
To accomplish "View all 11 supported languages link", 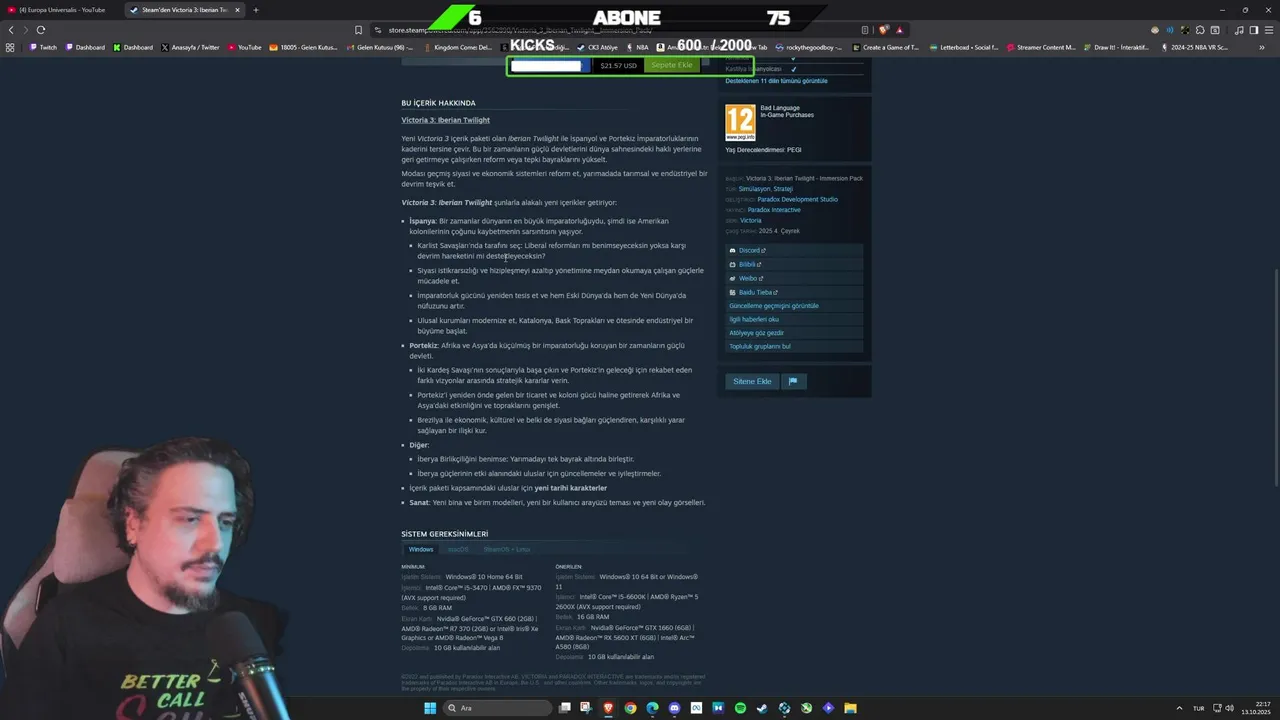I will point(777,81).
